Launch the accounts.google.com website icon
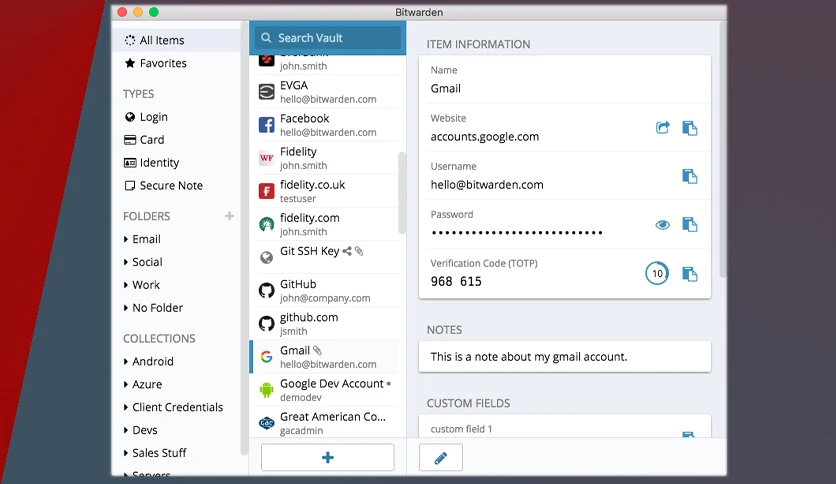 point(662,128)
